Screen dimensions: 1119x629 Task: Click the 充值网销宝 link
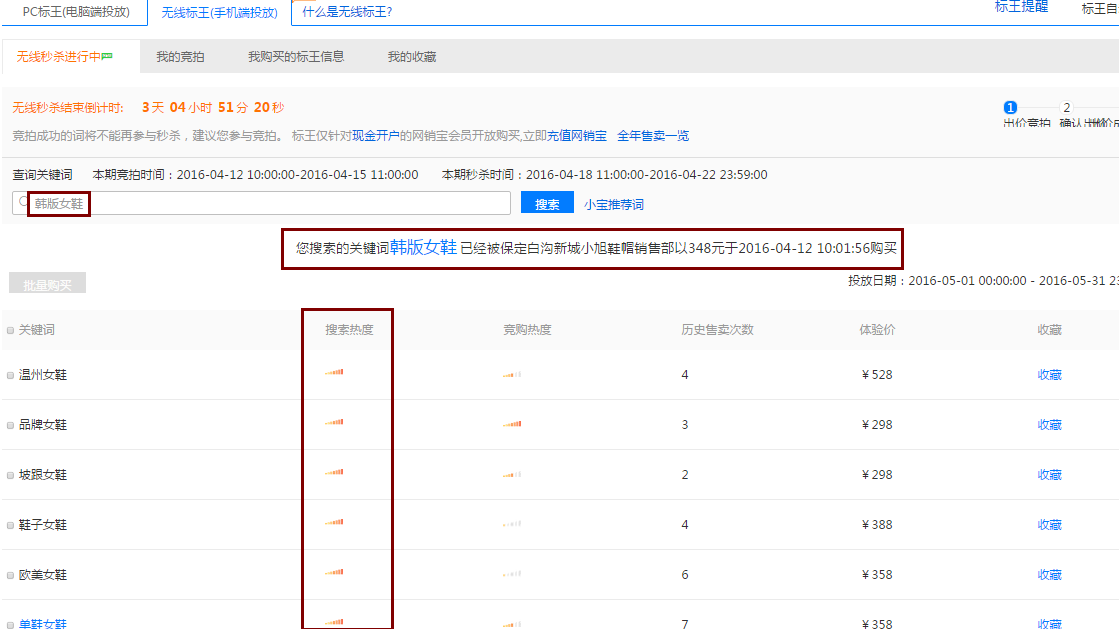577,136
